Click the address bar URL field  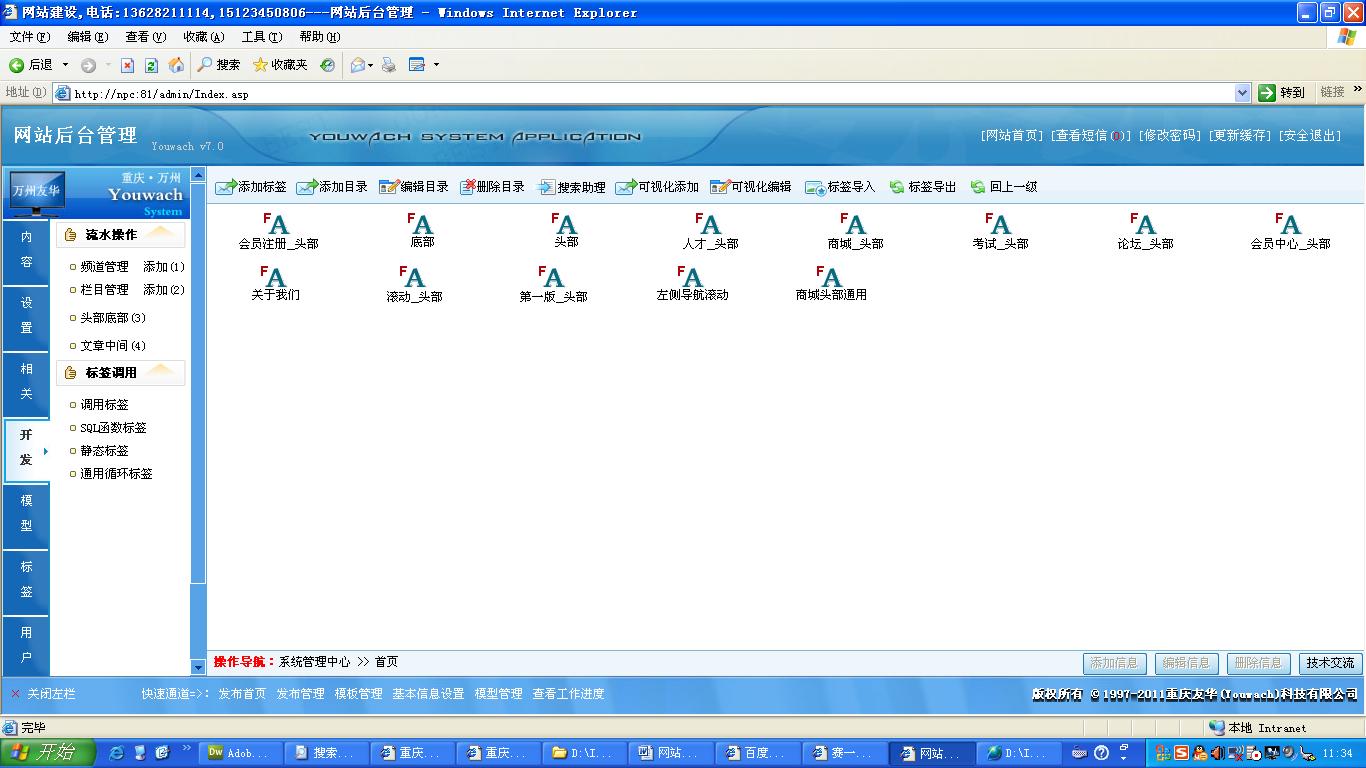click(643, 93)
